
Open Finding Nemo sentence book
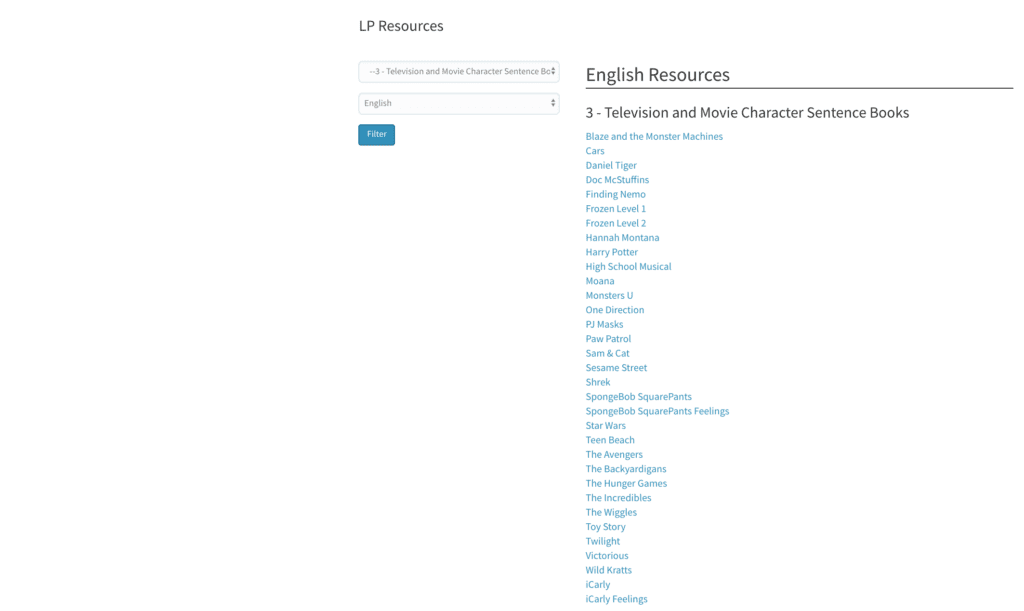pos(615,195)
